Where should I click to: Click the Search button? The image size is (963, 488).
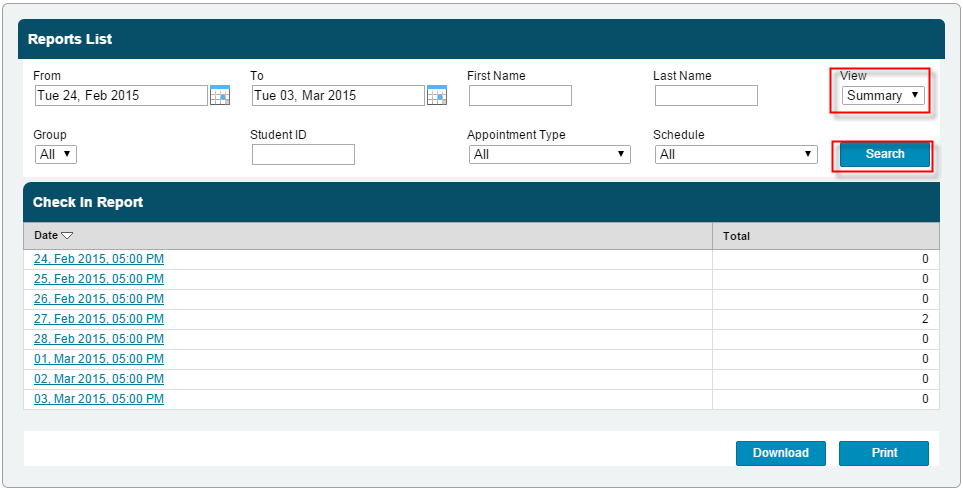coord(884,154)
